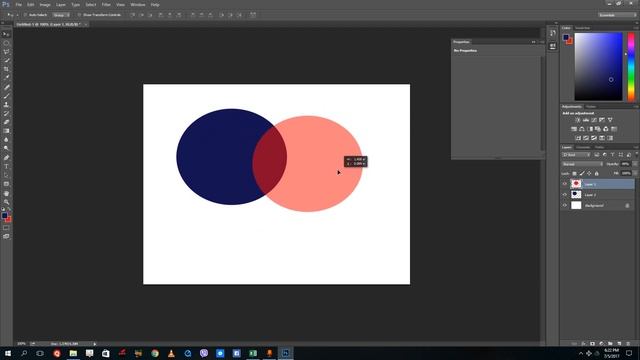Click the vertical hue slider in Color panel

(631, 67)
